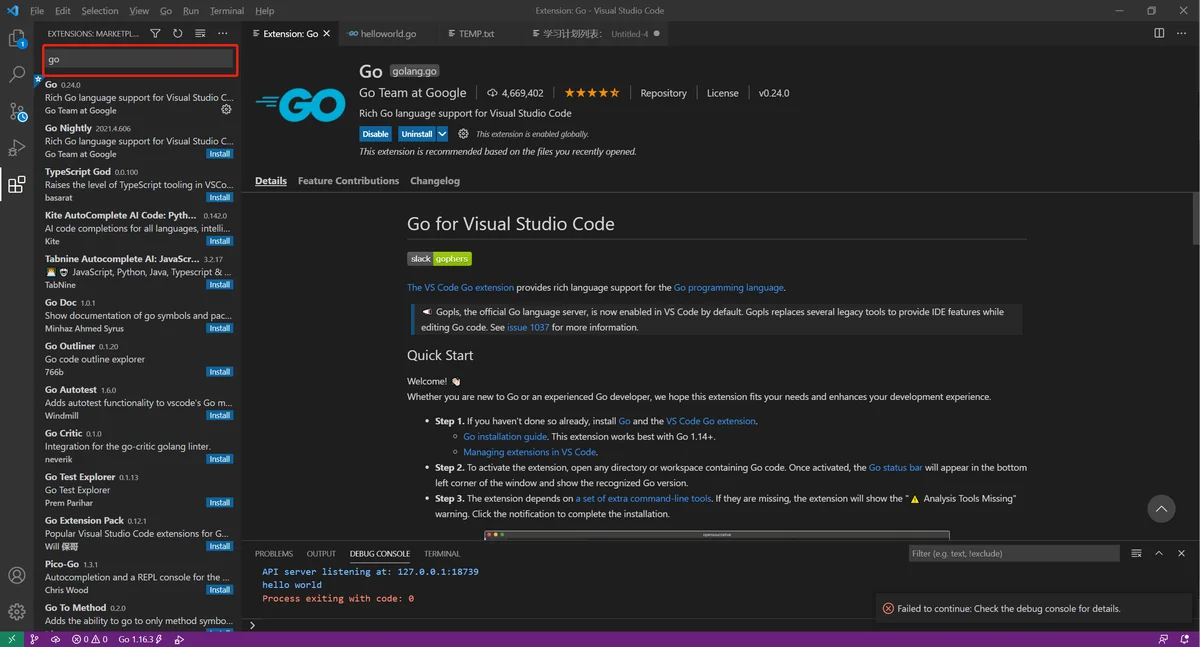Image resolution: width=1200 pixels, height=647 pixels.
Task: Open the Terminal menu
Action: 227,10
